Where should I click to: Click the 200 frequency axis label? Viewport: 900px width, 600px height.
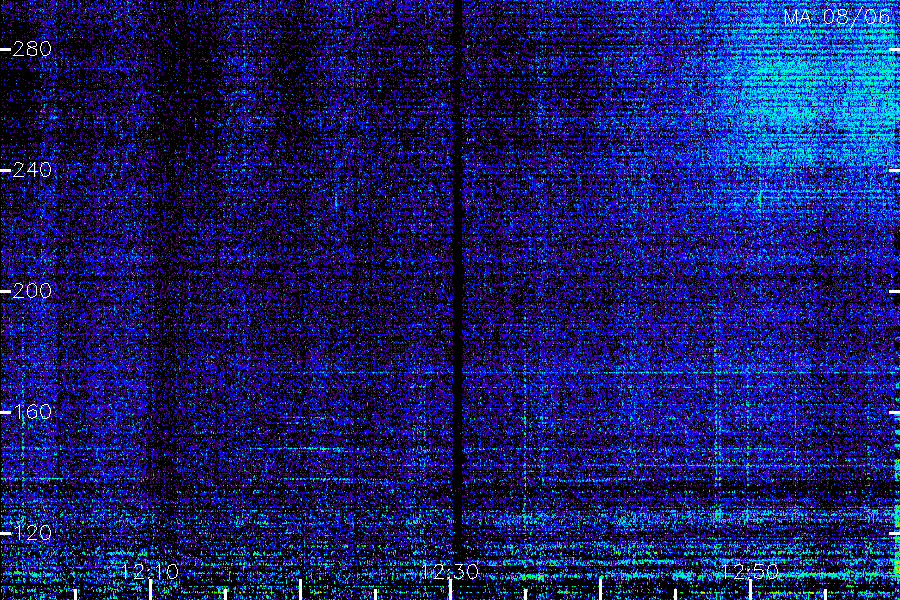[x=32, y=291]
